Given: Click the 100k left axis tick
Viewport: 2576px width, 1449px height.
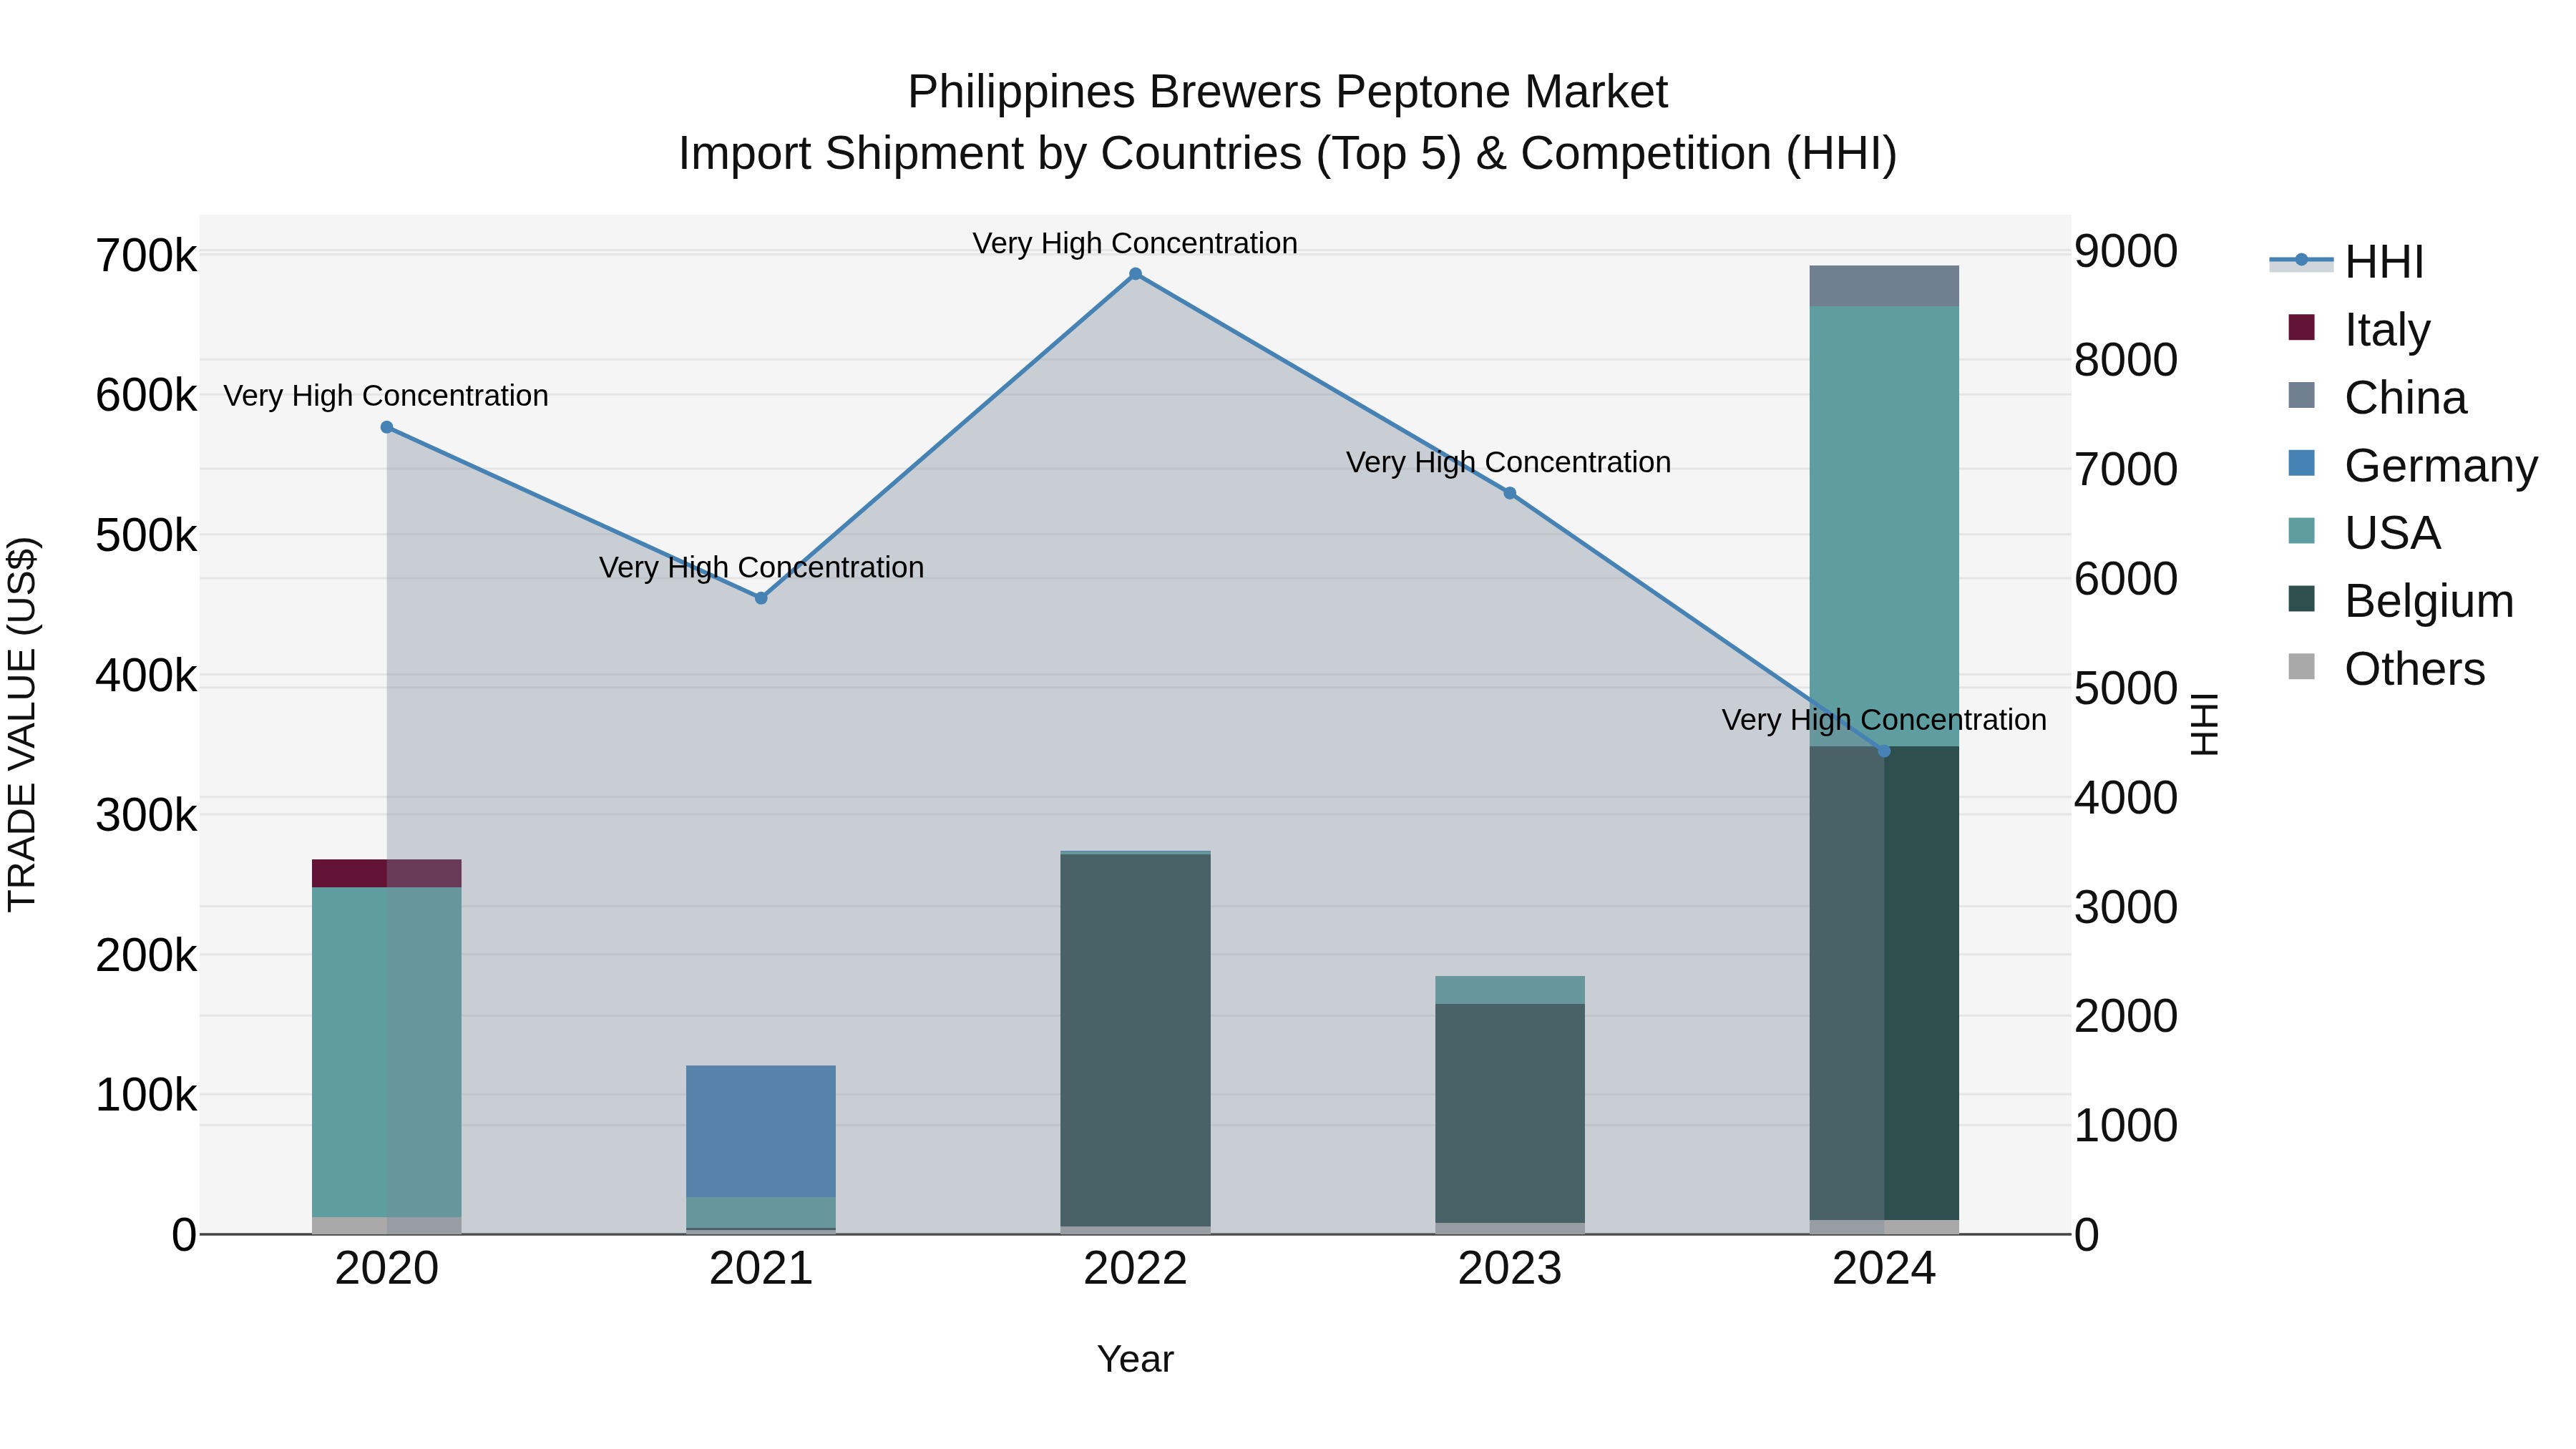Looking at the screenshot, I should tap(146, 1096).
